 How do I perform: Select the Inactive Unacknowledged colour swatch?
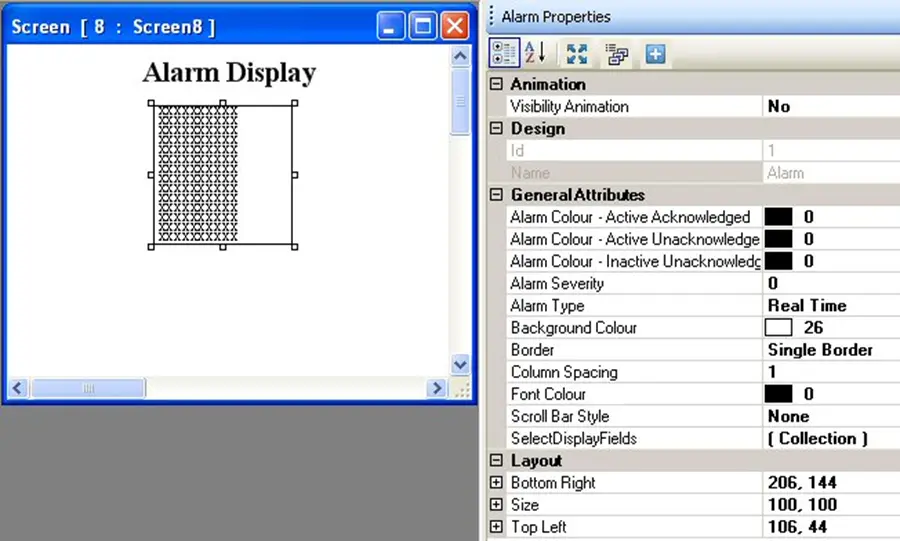tap(778, 261)
